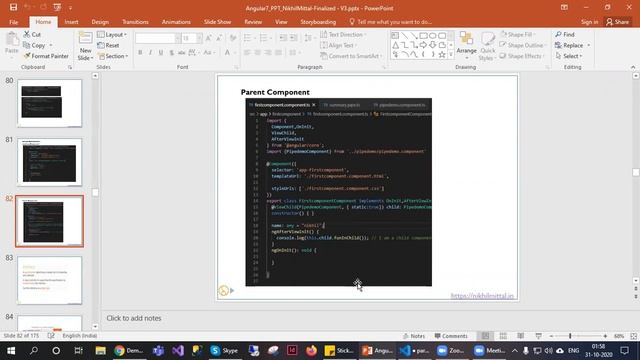640x360 pixels.
Task: Switch to the Slide Show tab
Action: tap(218, 22)
